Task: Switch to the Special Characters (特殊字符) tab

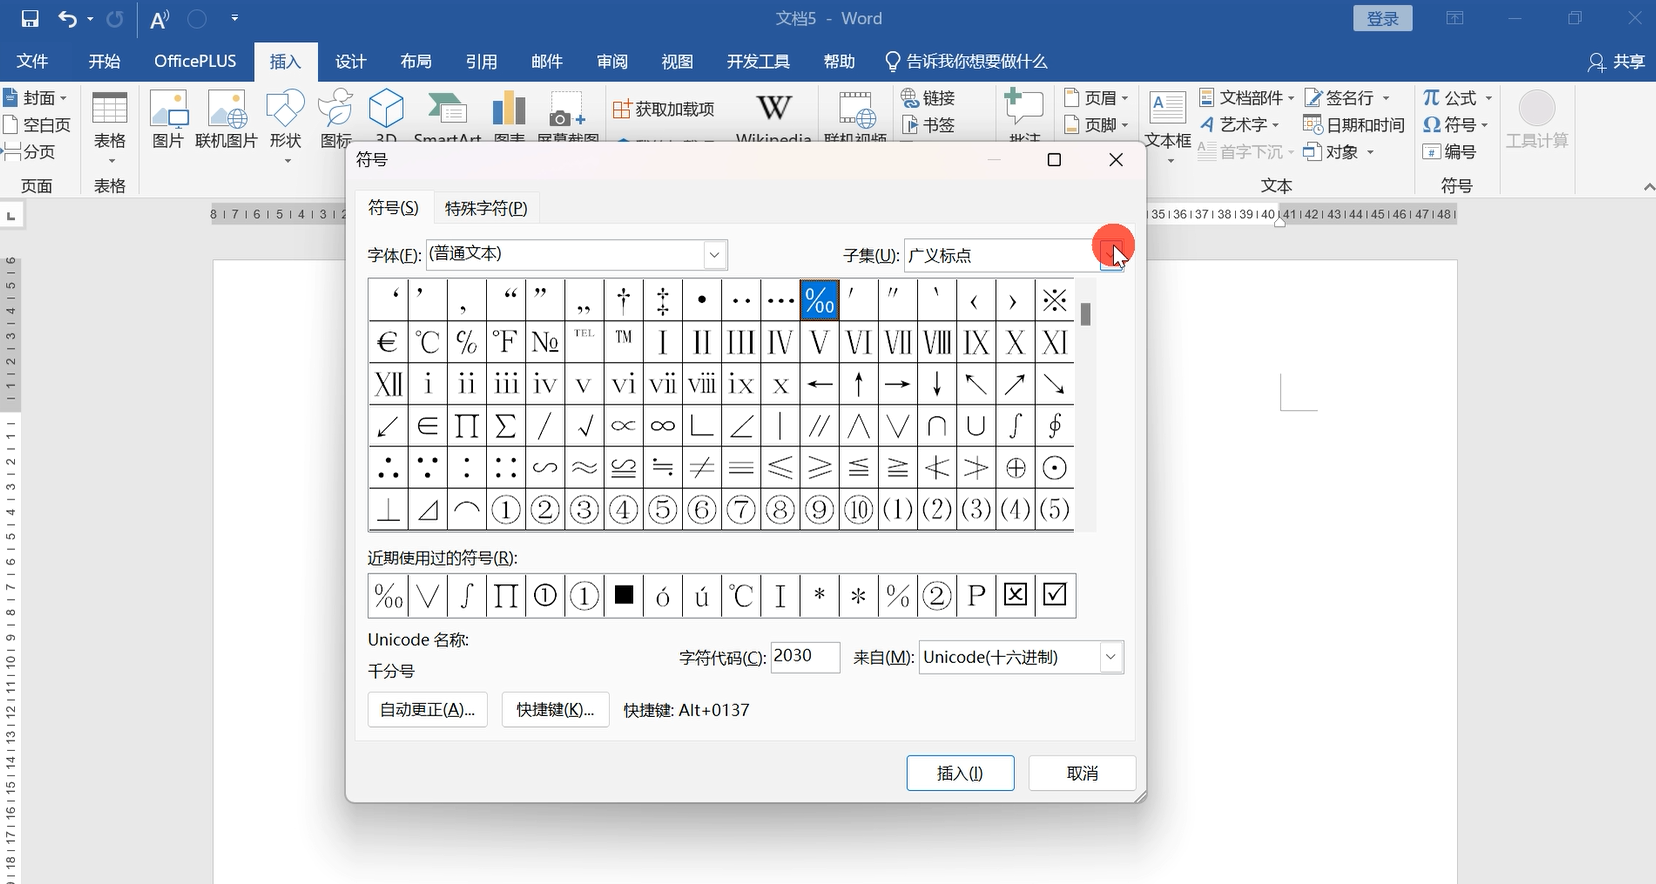Action: [x=486, y=208]
